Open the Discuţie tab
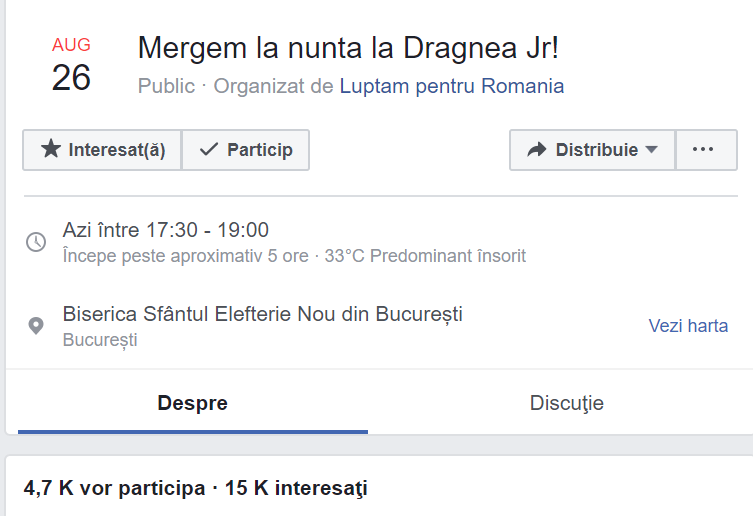Viewport: 753px width, 516px height. point(566,404)
